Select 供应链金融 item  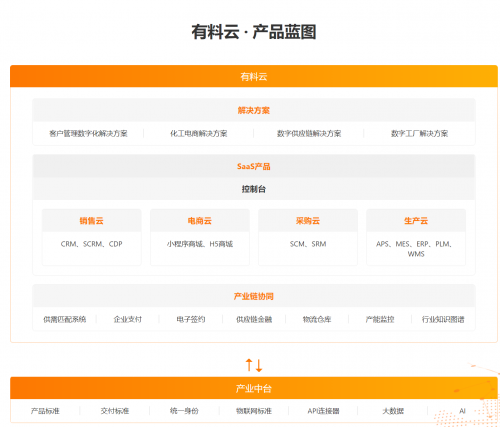point(254,319)
